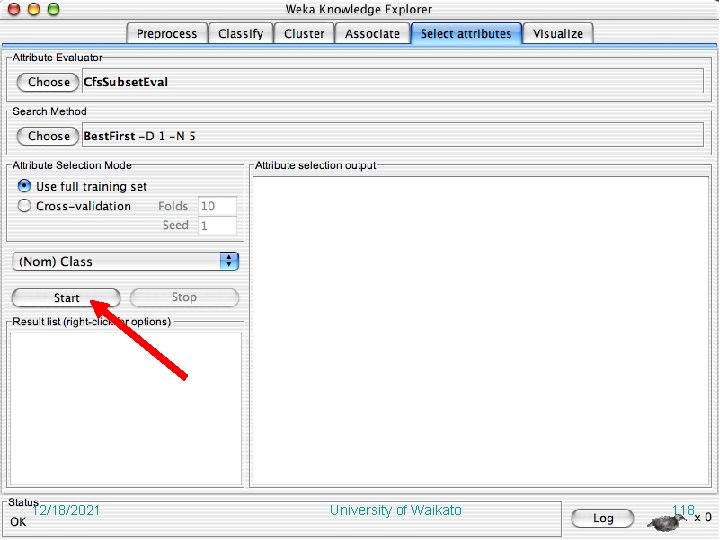
Task: Click the Weka bird icon in status bar
Action: (x=667, y=522)
